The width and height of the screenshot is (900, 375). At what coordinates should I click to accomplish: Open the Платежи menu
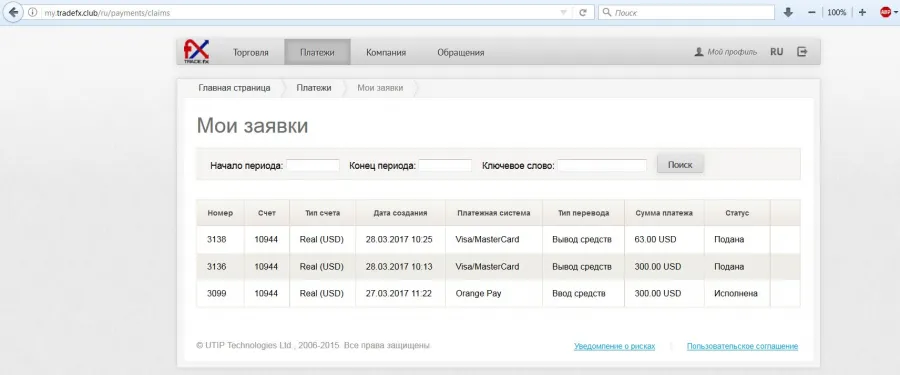pyautogui.click(x=317, y=52)
